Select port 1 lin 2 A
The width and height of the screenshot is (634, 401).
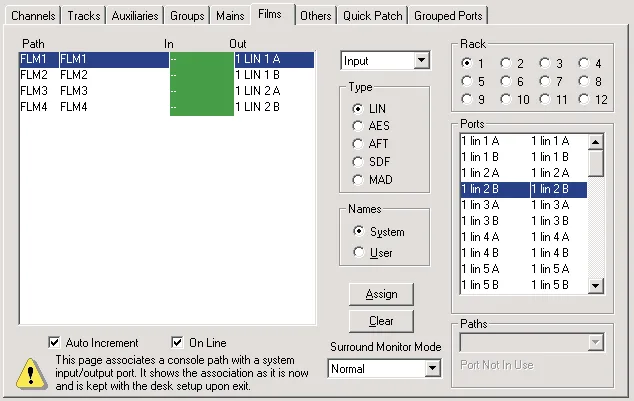pyautogui.click(x=524, y=173)
